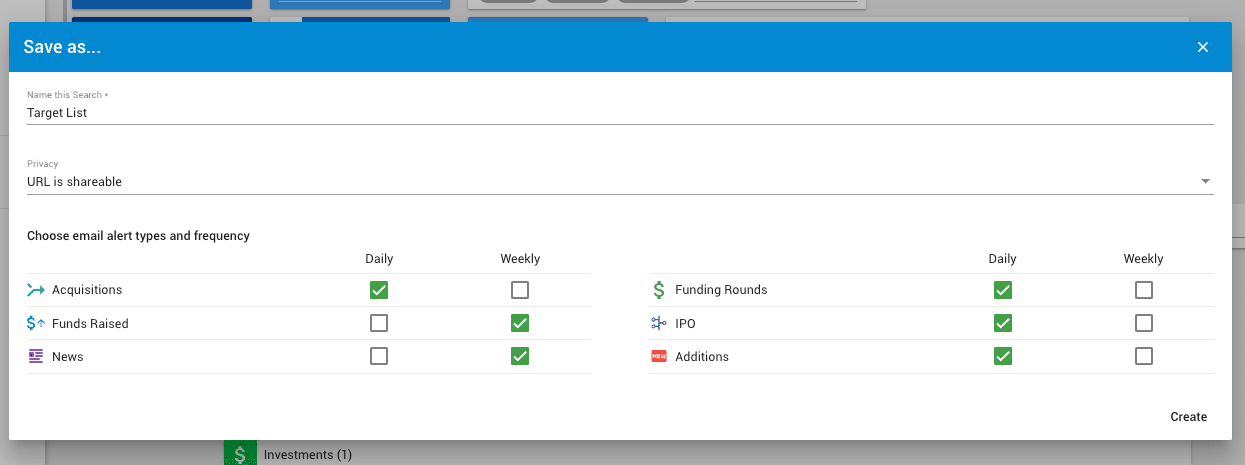Click the Funds Raised label
The height and width of the screenshot is (465, 1245).
pyautogui.click(x=90, y=324)
